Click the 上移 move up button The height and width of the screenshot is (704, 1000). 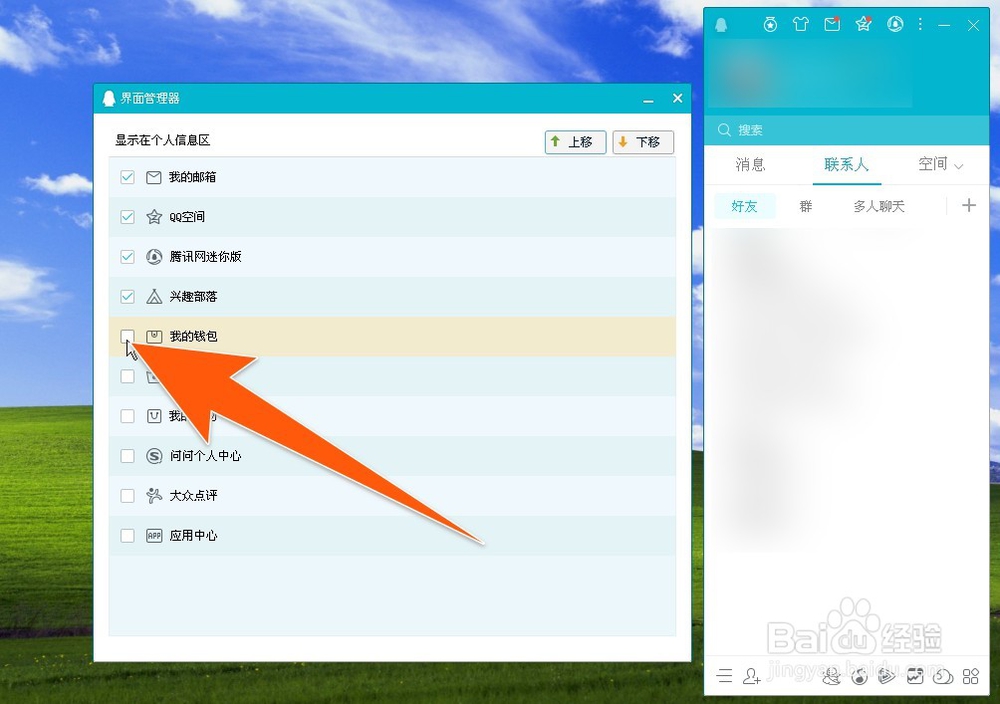(x=575, y=142)
